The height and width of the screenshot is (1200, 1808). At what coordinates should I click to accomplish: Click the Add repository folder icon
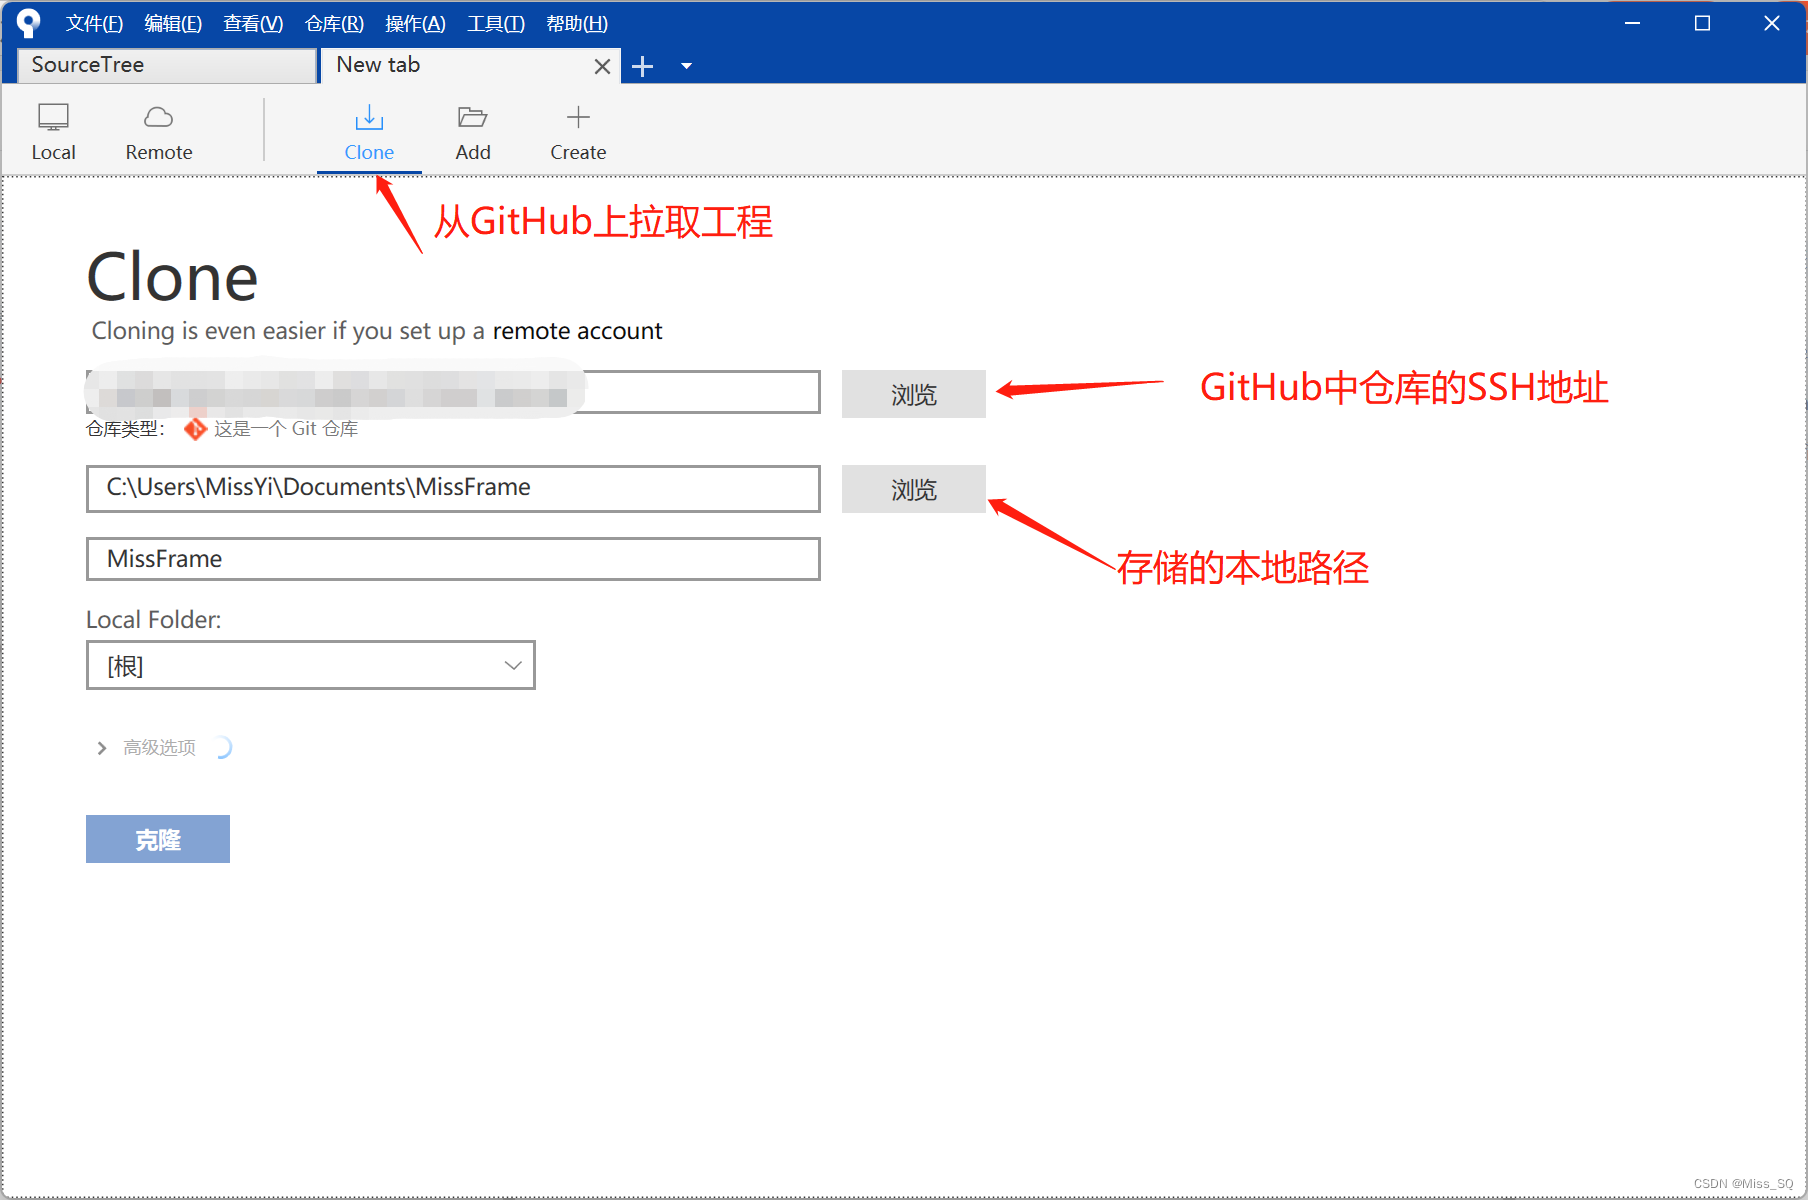pyautogui.click(x=472, y=130)
